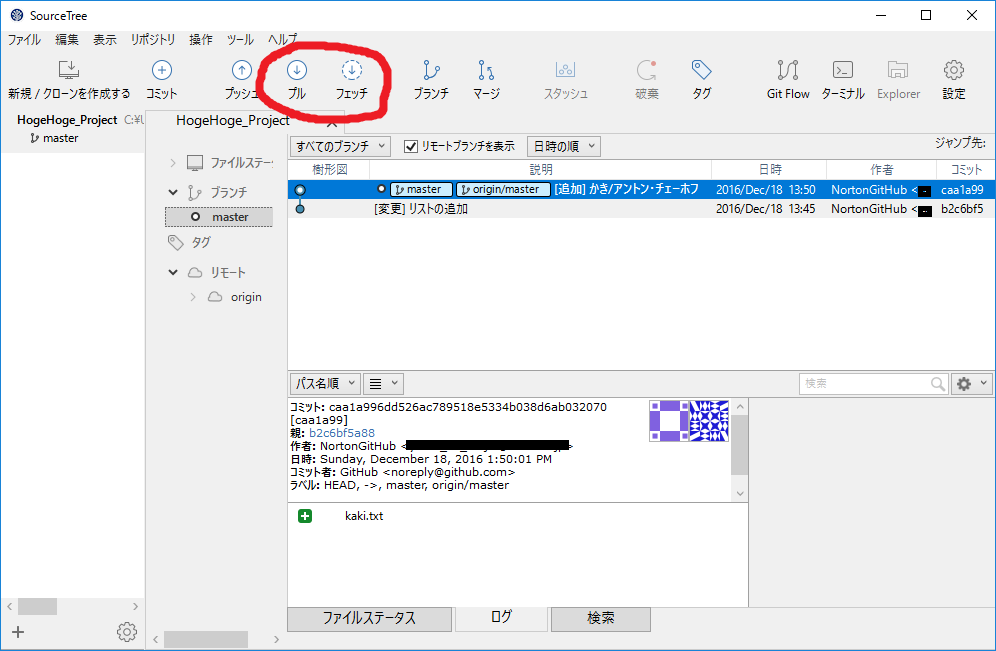Switch to the File Status (ファイルステータス) tab
This screenshot has height=651, width=996.
coord(369,618)
